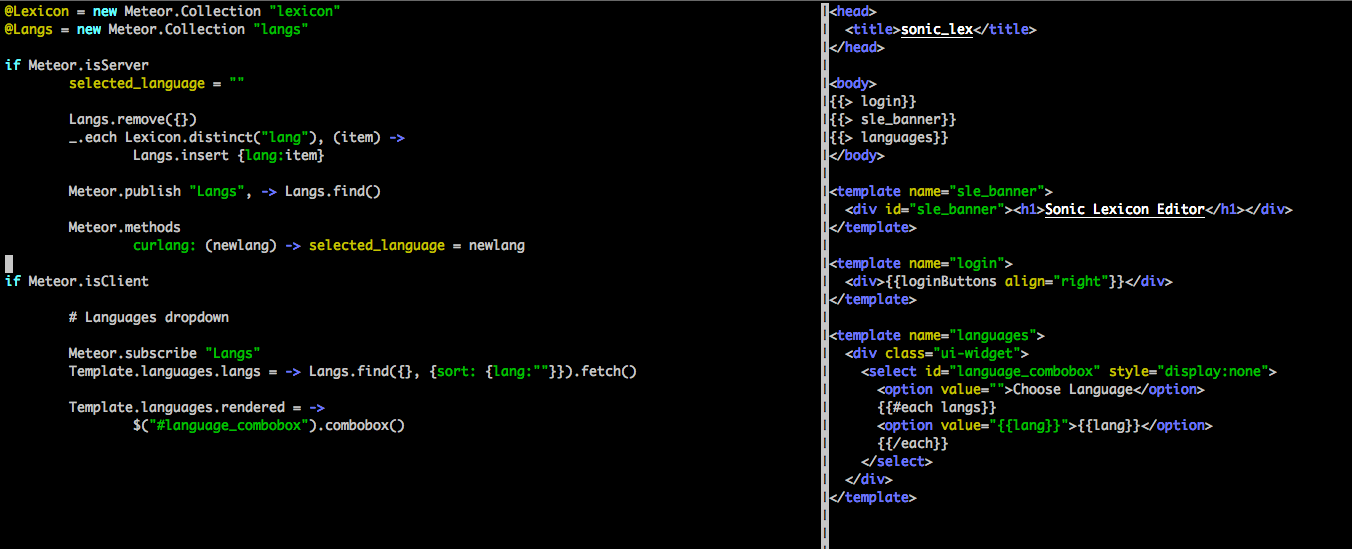Click the '{{> sle_banner}}' partial line
This screenshot has width=1352, height=549.
(893, 119)
